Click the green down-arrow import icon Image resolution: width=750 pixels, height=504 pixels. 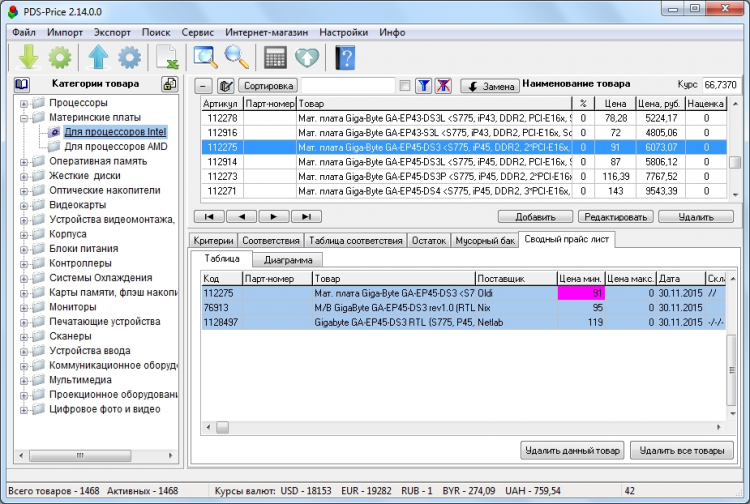[x=28, y=57]
